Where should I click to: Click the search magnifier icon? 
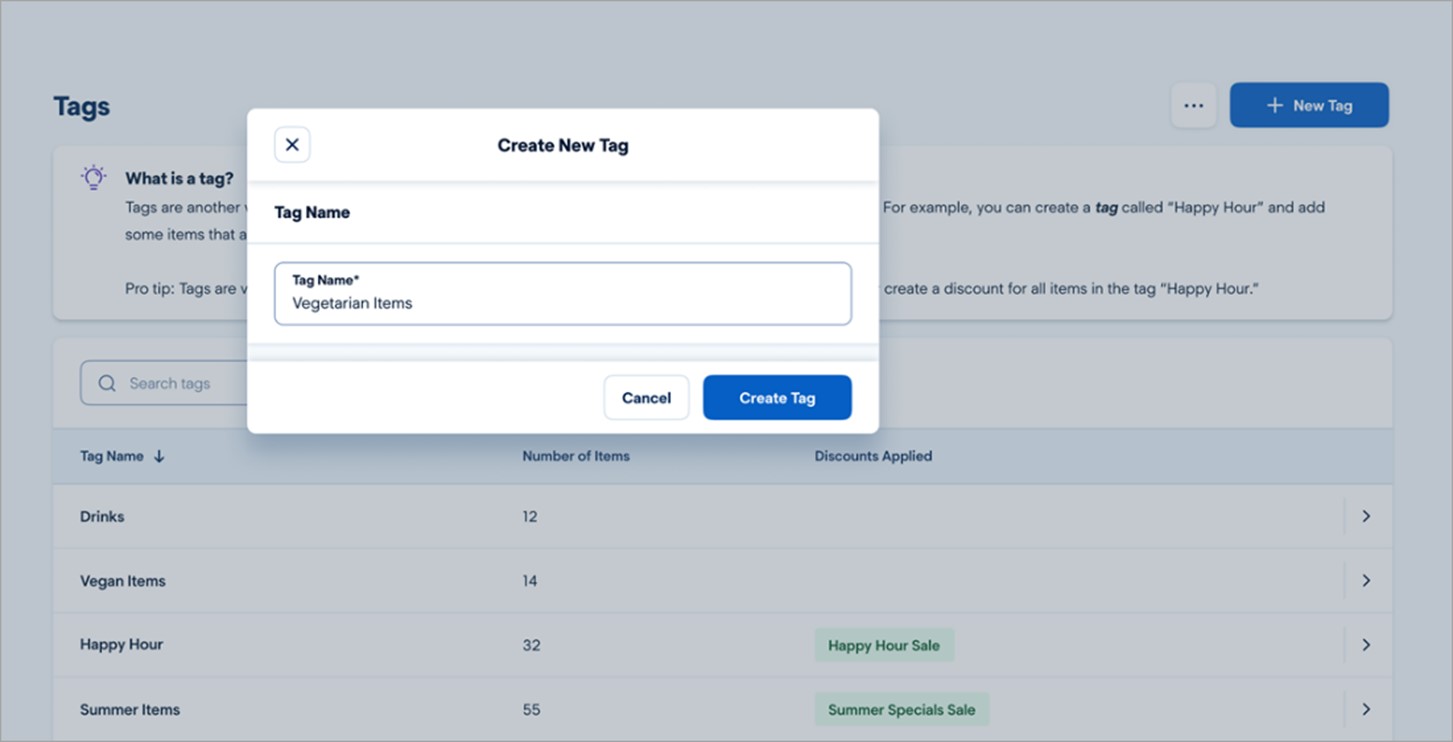[107, 383]
